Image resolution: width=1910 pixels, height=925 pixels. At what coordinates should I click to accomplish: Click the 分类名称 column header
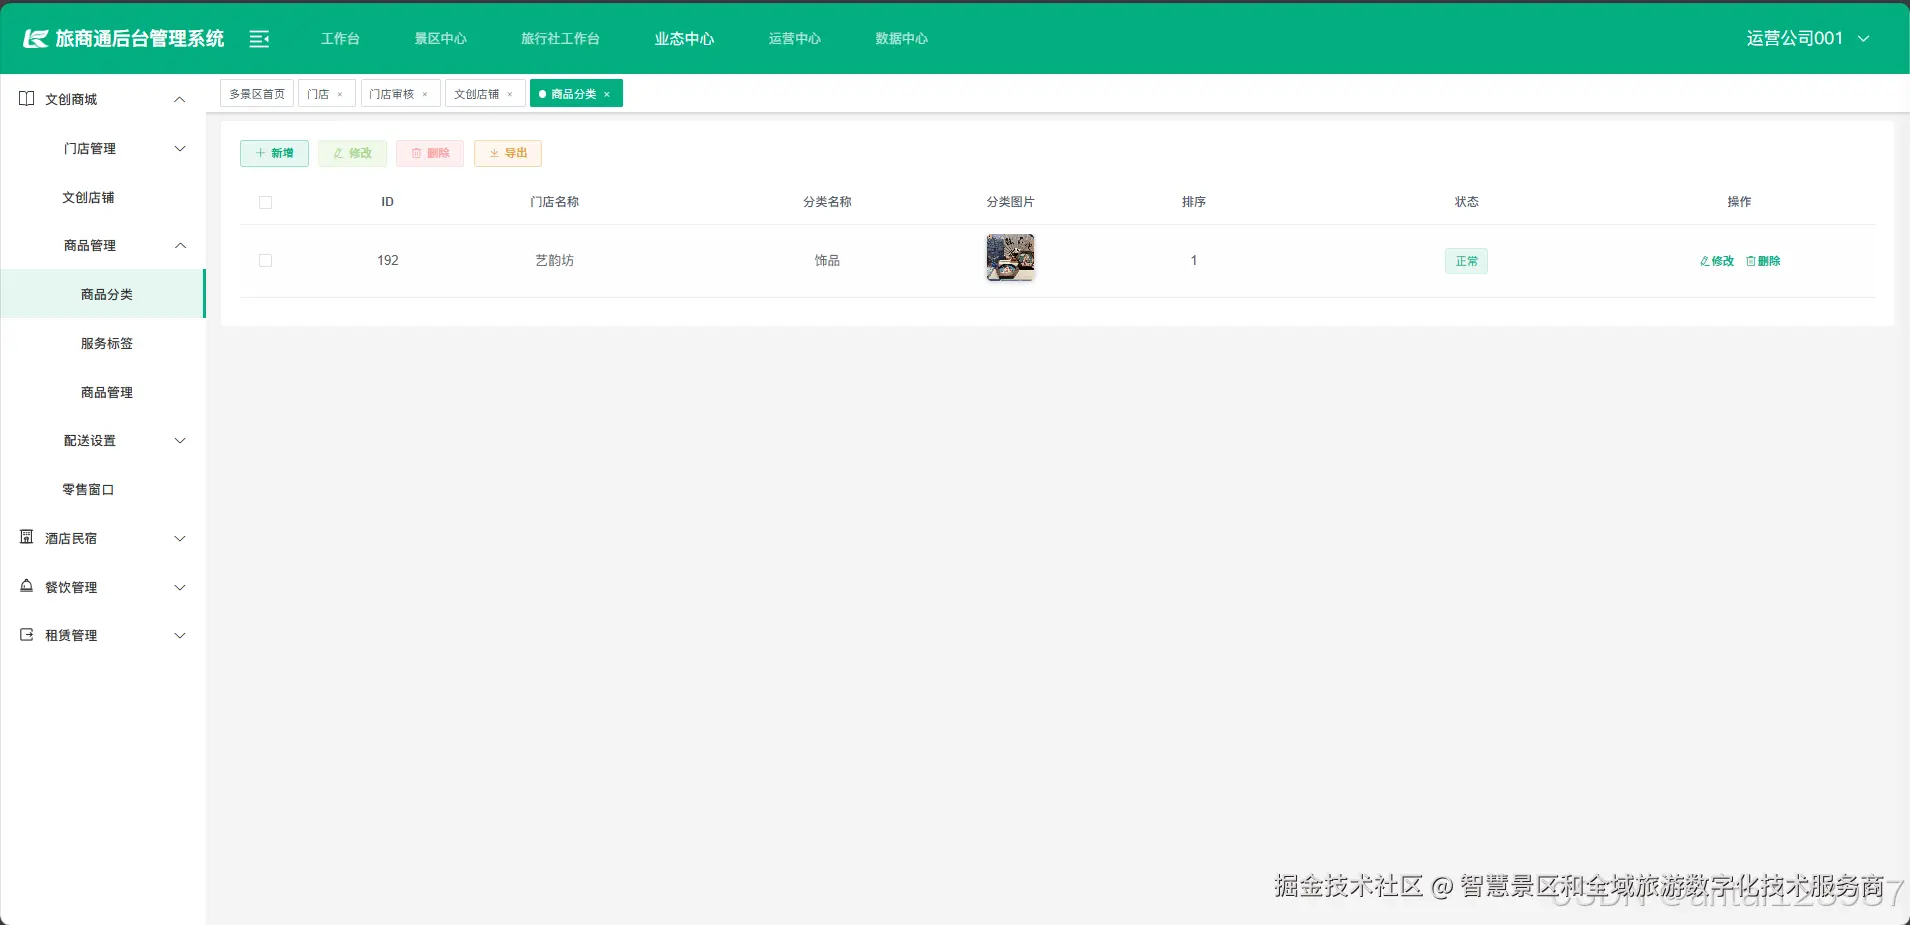point(827,202)
